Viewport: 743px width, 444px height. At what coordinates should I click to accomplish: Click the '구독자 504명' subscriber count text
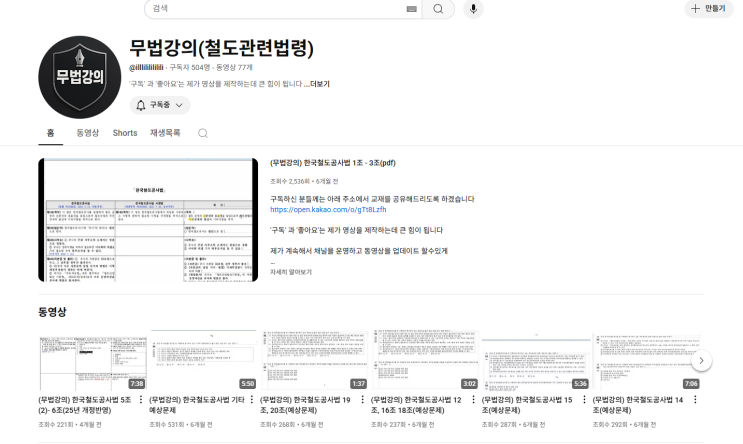point(190,67)
